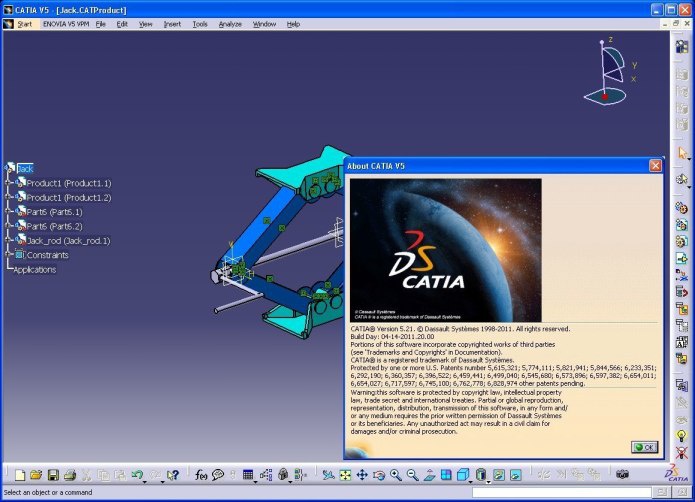Save the document with the floppy icon
The width and height of the screenshot is (695, 502).
point(53,475)
